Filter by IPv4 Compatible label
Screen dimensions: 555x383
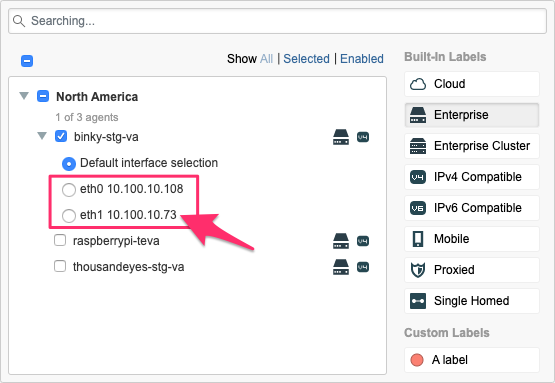pos(472,177)
